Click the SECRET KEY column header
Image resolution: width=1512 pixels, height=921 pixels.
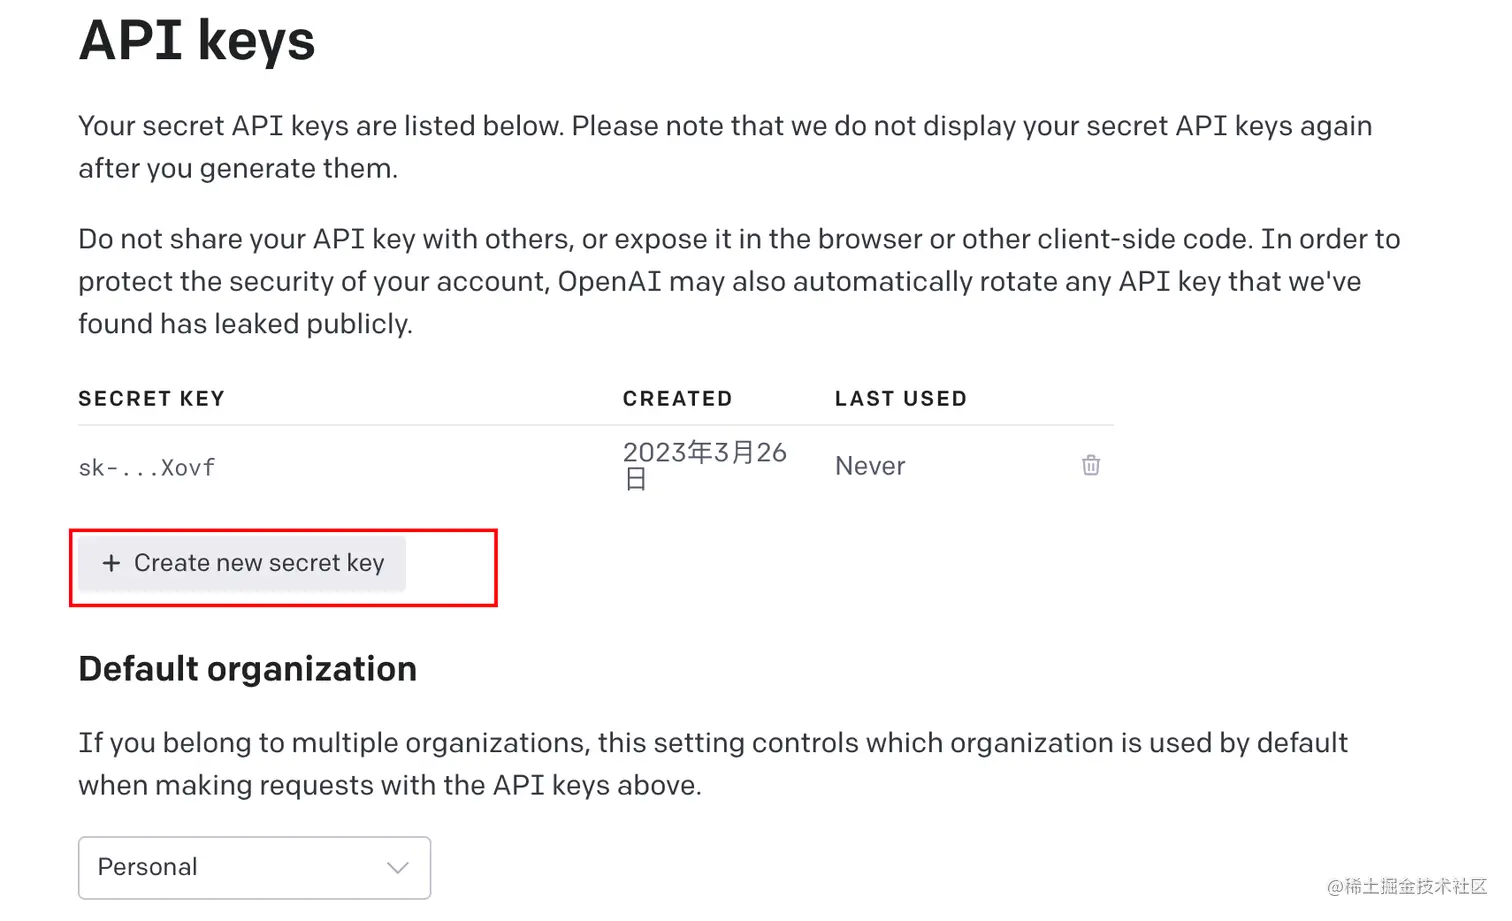(151, 399)
